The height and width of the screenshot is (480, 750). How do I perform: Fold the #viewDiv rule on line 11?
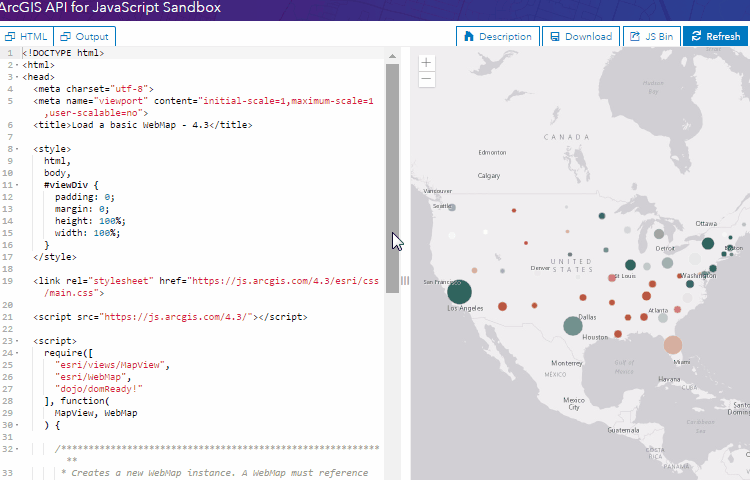click(17, 185)
